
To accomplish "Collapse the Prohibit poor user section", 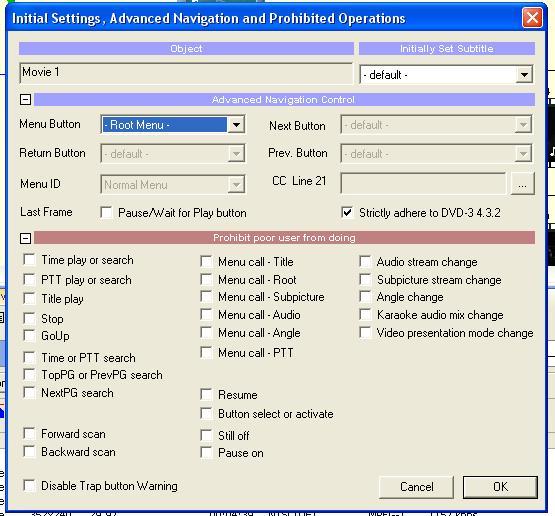I will point(25,238).
